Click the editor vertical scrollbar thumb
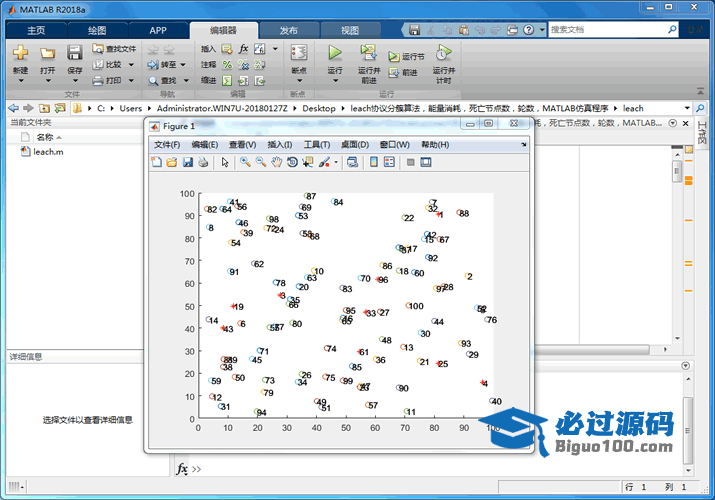 (677, 171)
